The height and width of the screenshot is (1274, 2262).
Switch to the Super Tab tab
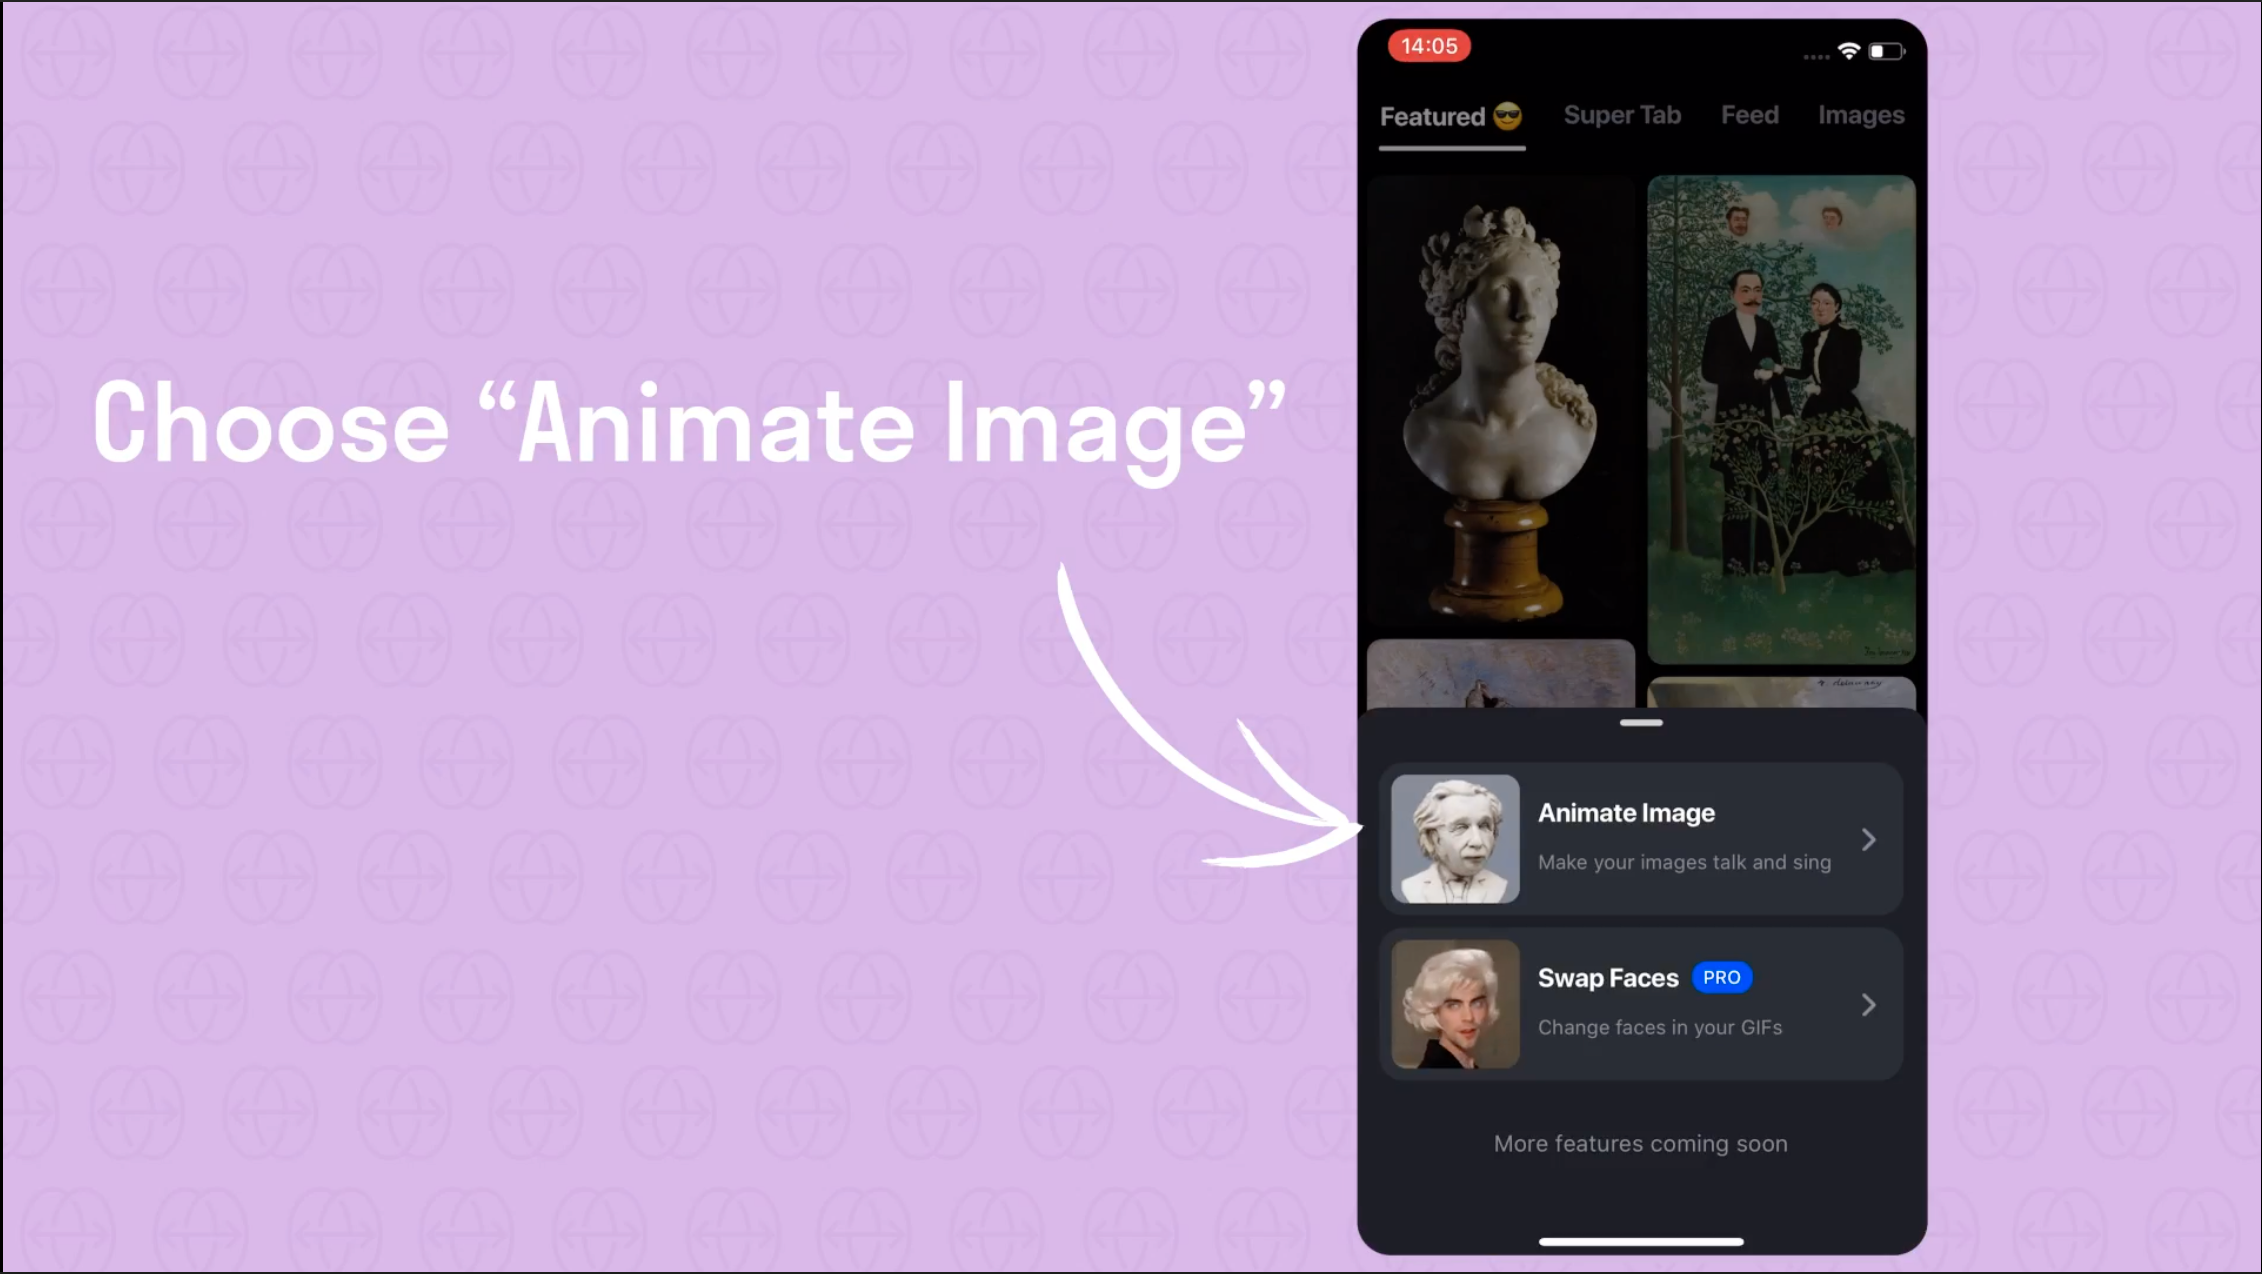(x=1621, y=115)
